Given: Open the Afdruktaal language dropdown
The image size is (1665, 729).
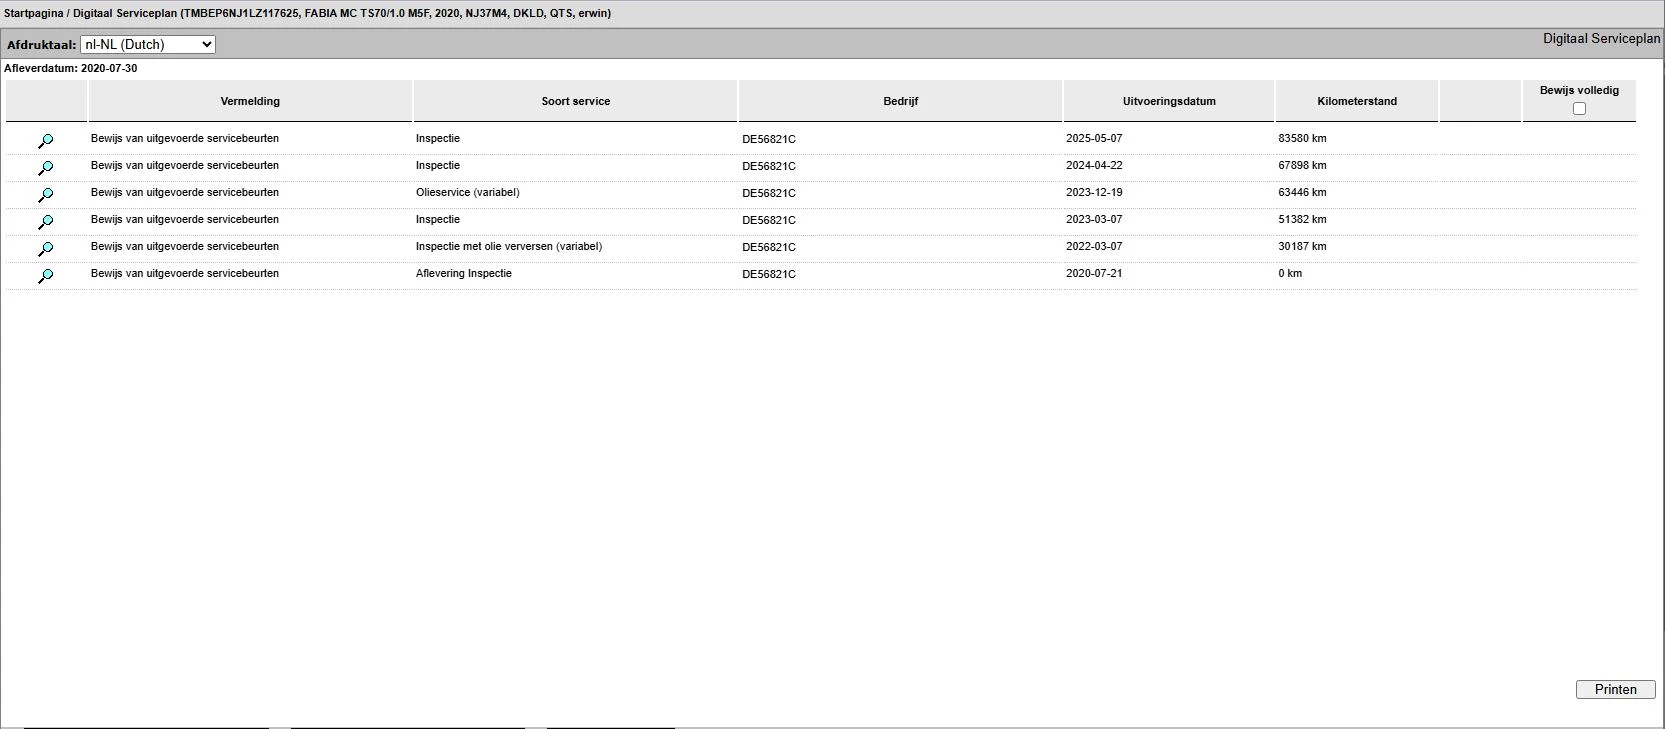Looking at the screenshot, I should tap(147, 44).
